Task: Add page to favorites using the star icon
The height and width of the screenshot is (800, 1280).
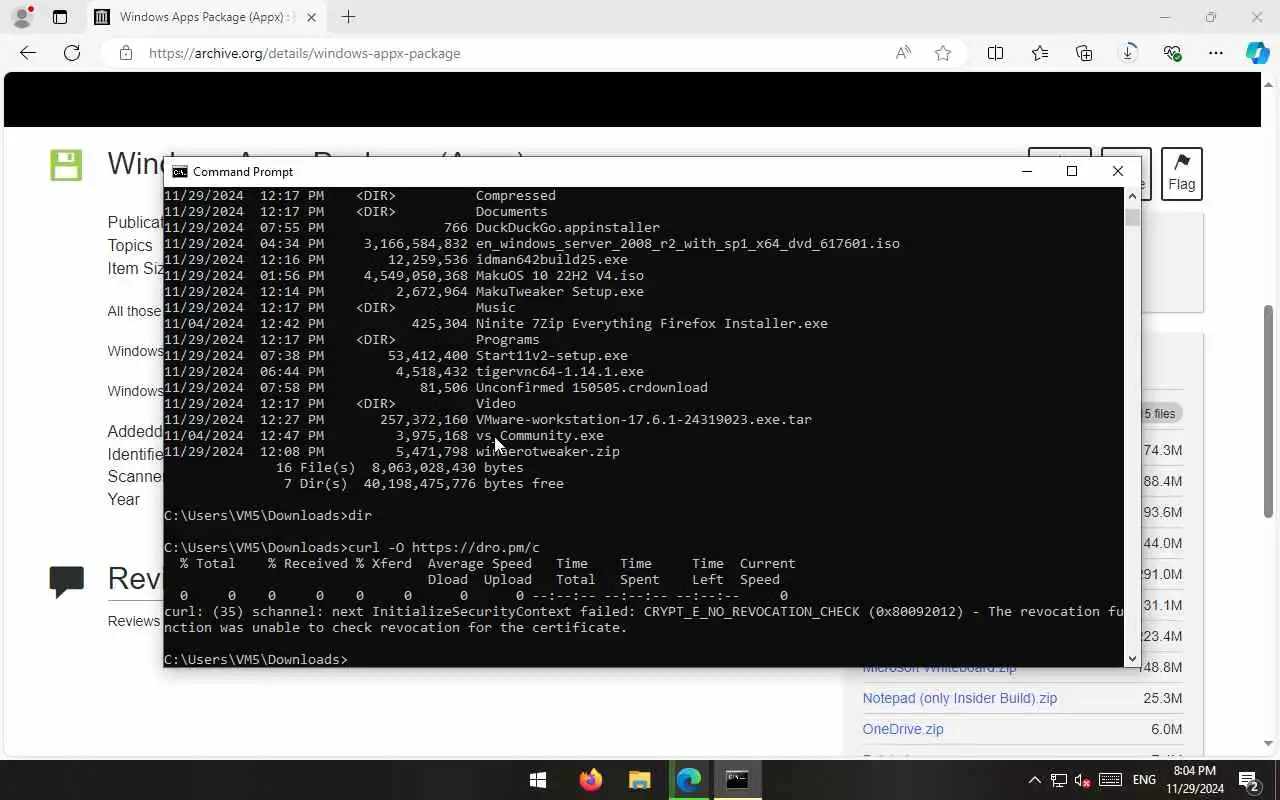Action: [x=943, y=53]
